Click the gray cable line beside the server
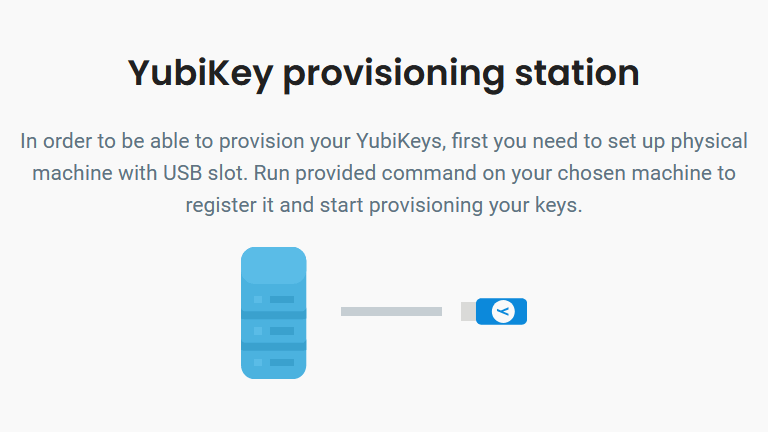The width and height of the screenshot is (768, 432). point(391,312)
